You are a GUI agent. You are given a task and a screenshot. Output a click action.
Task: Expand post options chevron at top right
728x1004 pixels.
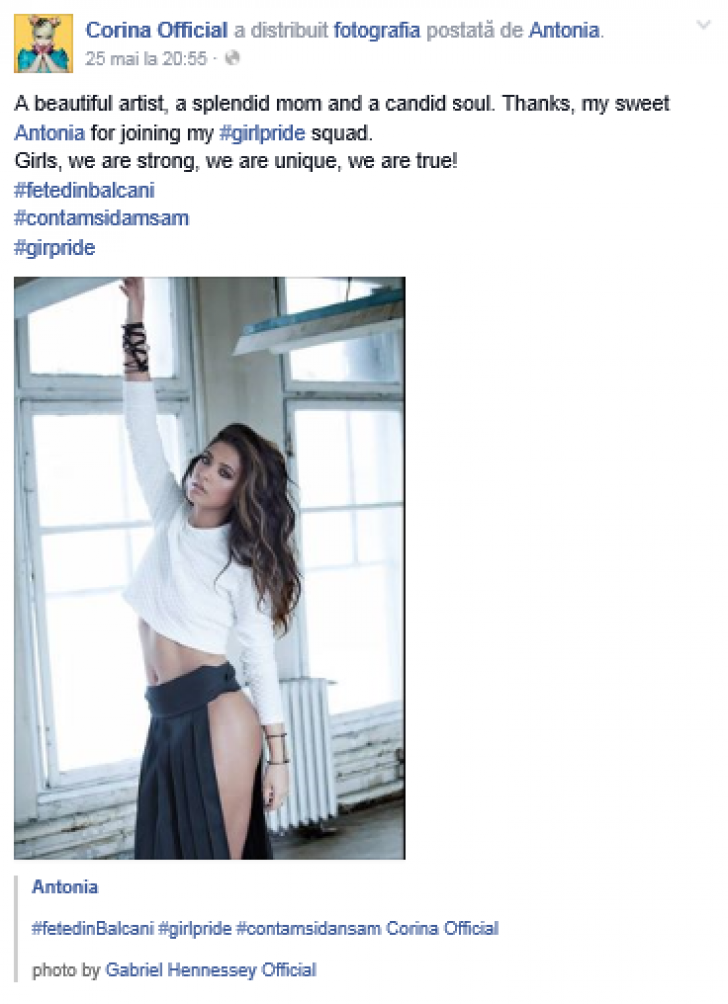tap(704, 25)
